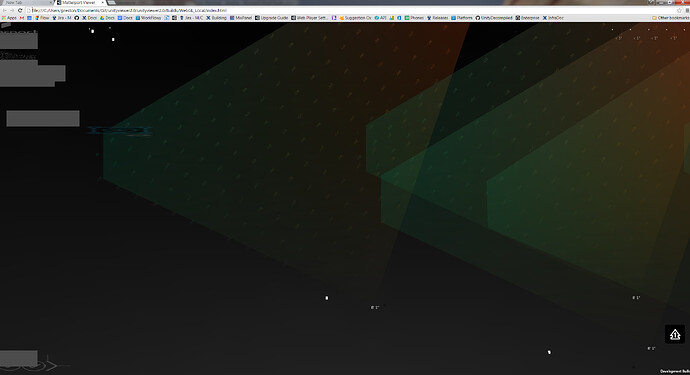Viewport: 690px width, 375px height.
Task: Open the Gmail bookmark icon
Action: pos(22,18)
